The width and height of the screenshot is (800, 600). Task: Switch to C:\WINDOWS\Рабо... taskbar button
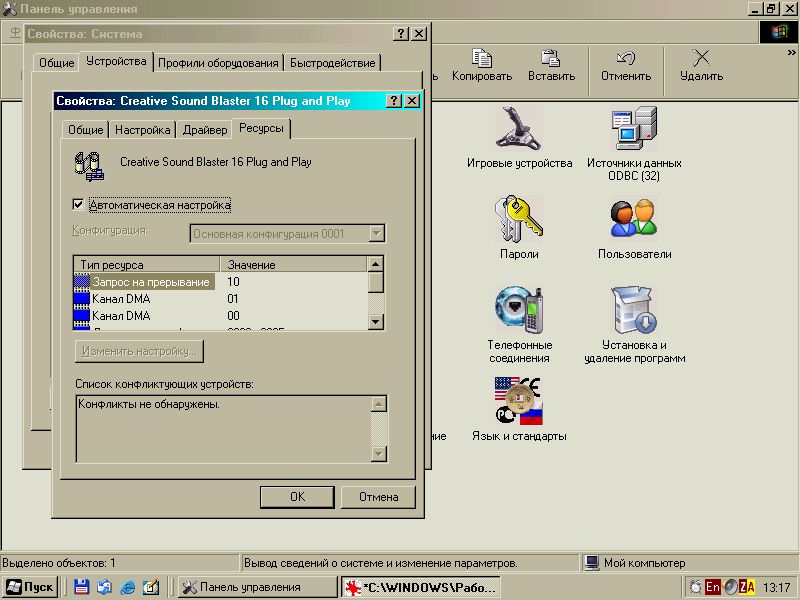420,587
